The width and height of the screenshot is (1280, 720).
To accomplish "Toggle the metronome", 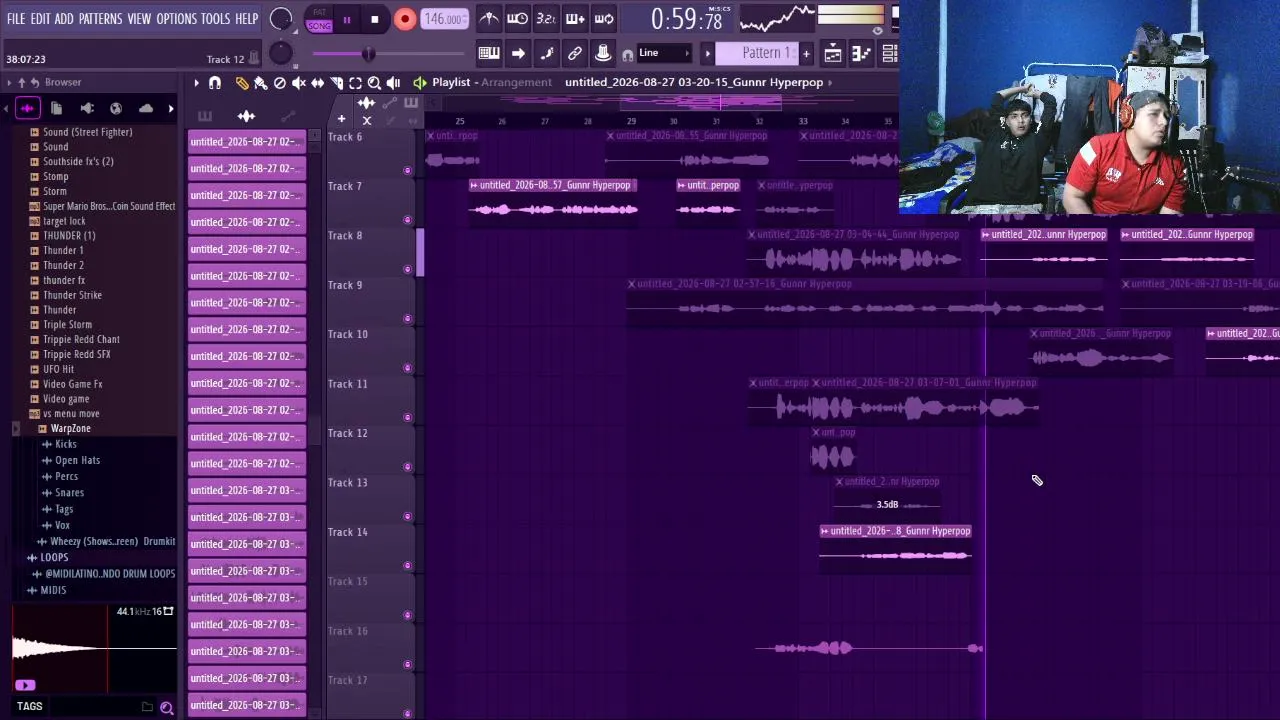I will point(489,19).
